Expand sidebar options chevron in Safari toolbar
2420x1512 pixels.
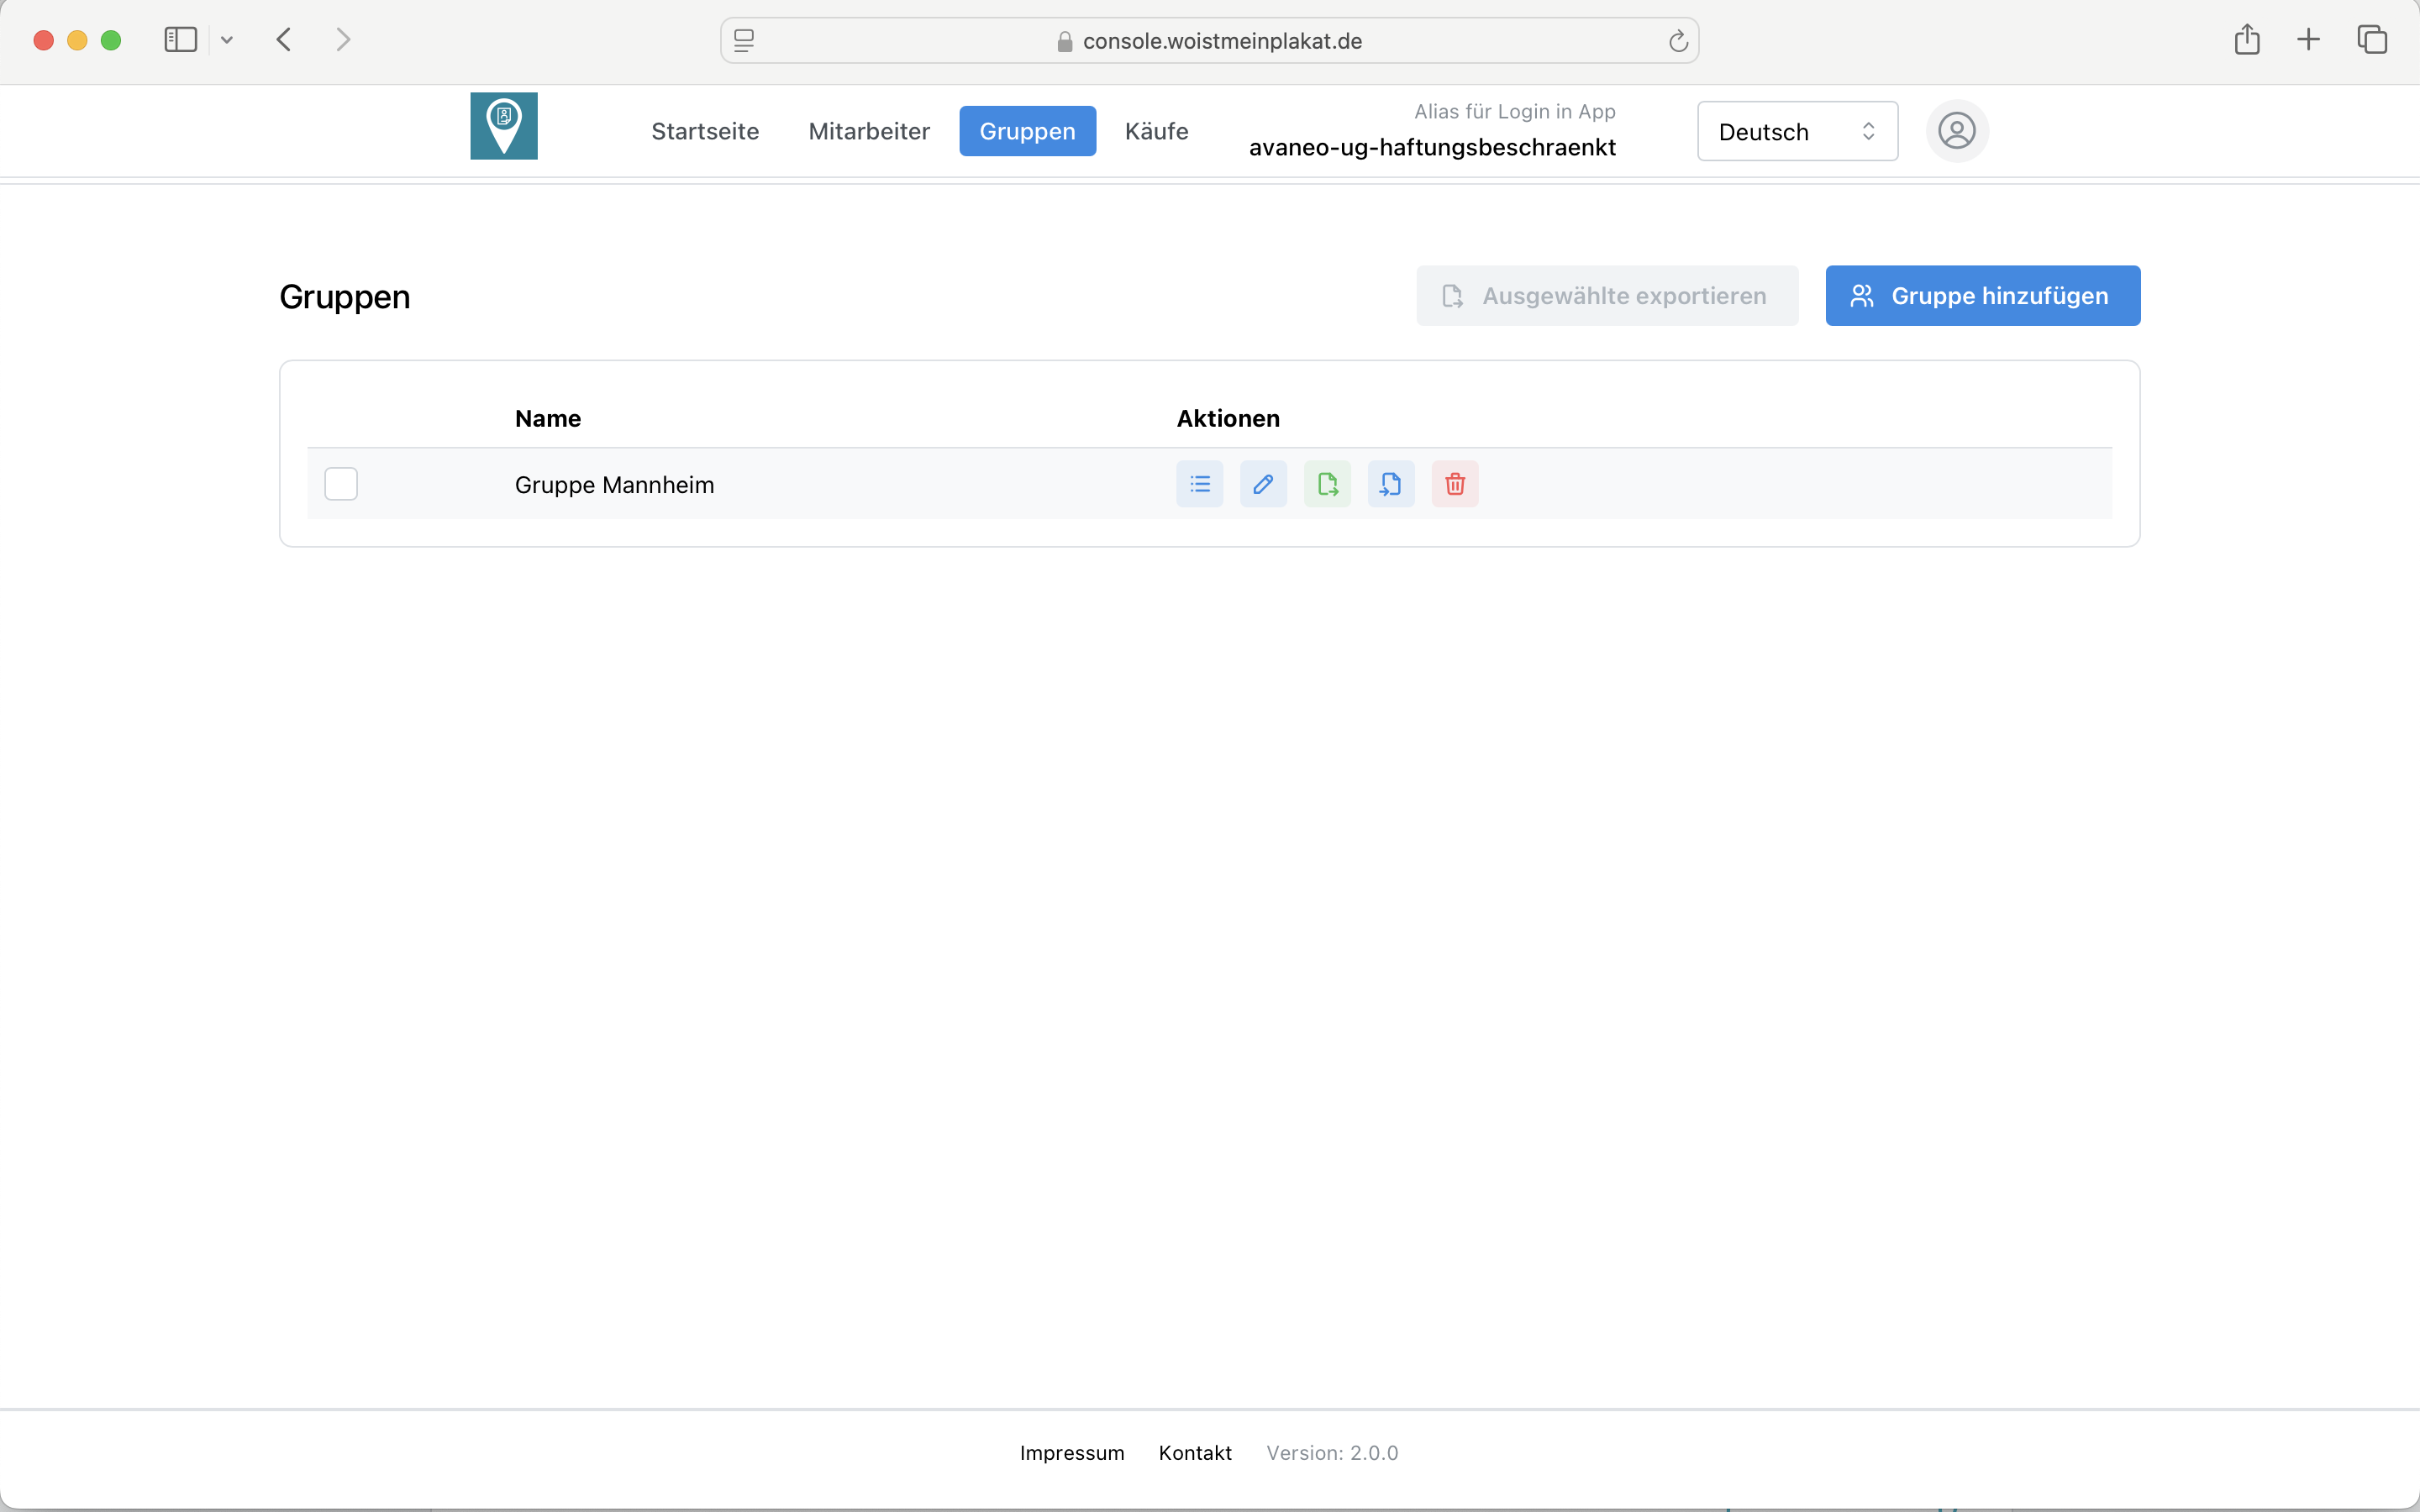tap(227, 40)
